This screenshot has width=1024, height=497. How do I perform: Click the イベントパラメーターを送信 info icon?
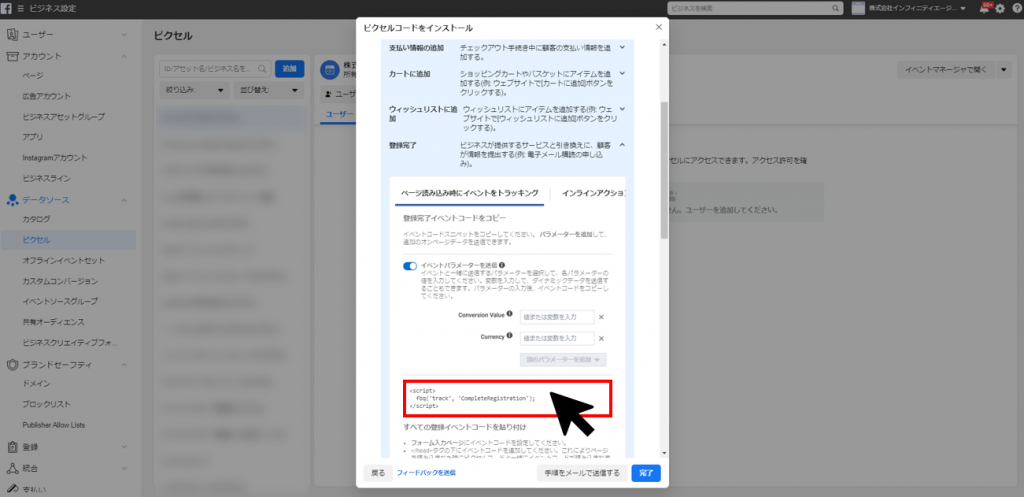pyautogui.click(x=502, y=265)
